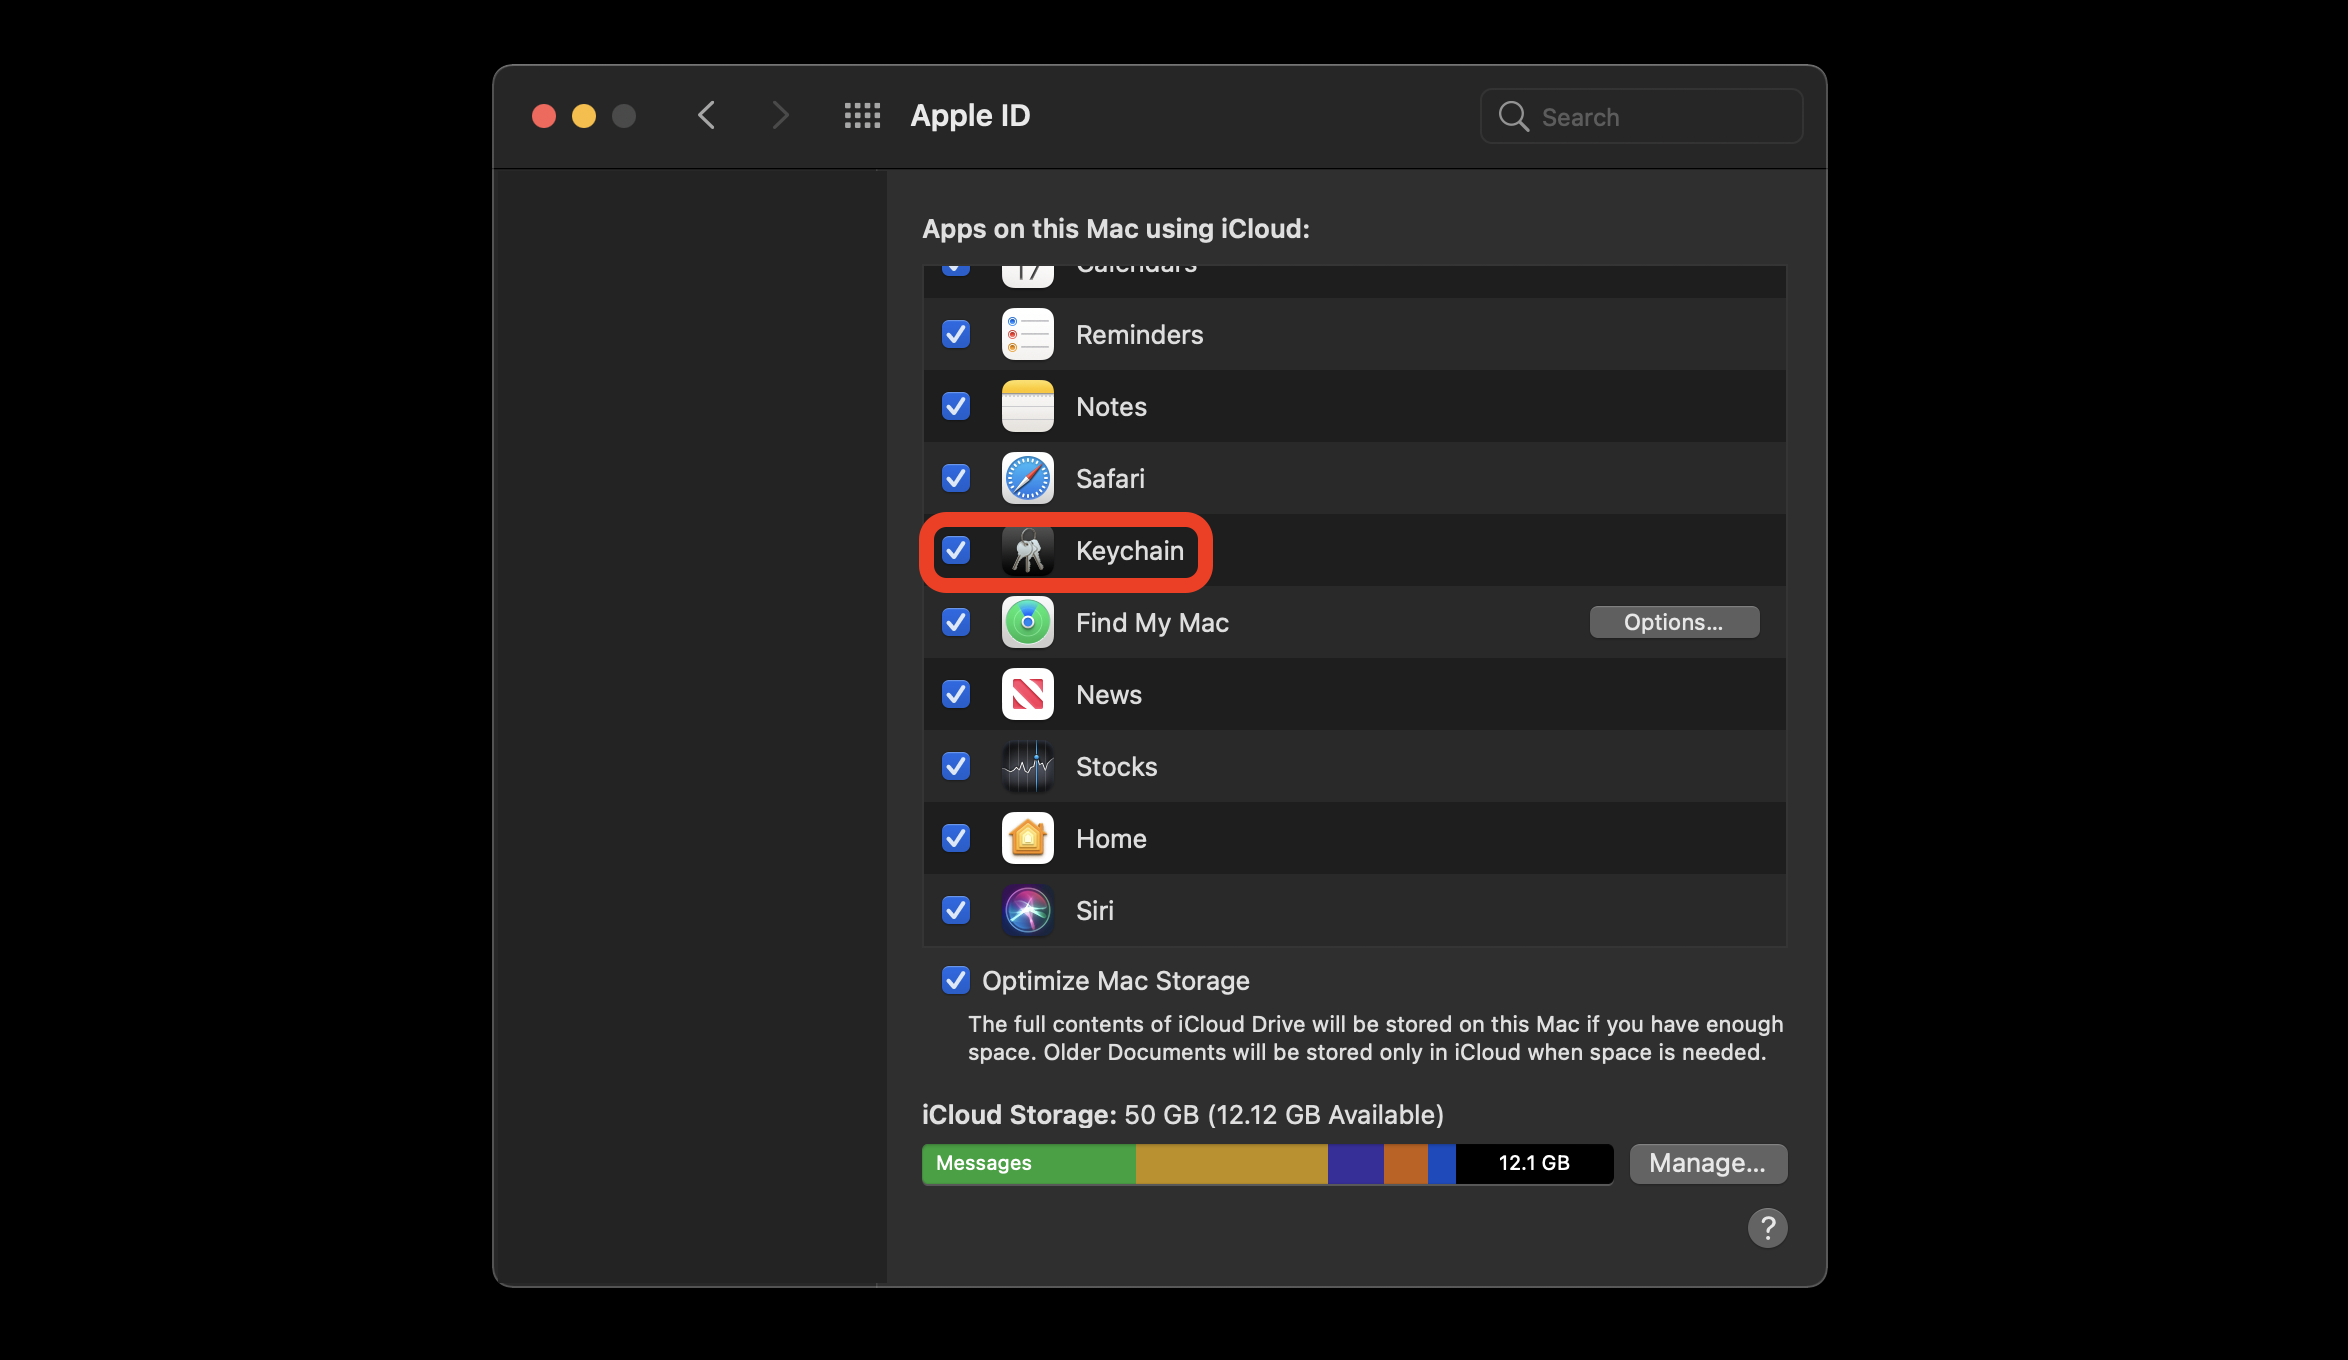Toggle the Optimize Mac Storage checkbox
This screenshot has height=1360, width=2348.
tap(951, 980)
